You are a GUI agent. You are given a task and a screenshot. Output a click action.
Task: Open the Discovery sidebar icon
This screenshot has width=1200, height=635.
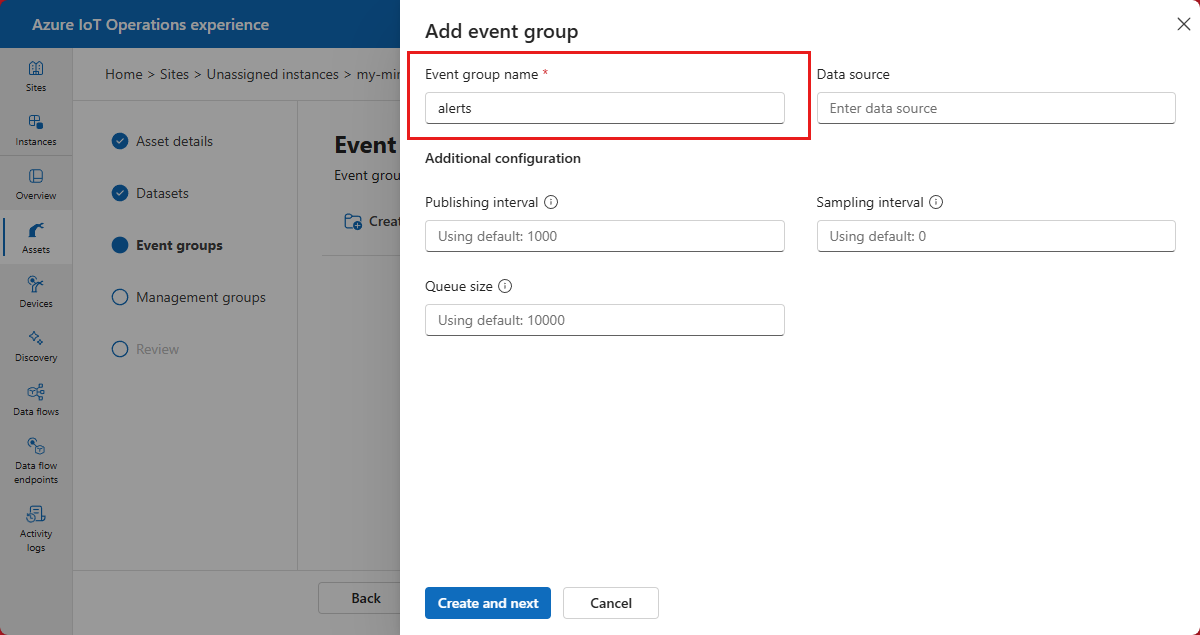36,345
